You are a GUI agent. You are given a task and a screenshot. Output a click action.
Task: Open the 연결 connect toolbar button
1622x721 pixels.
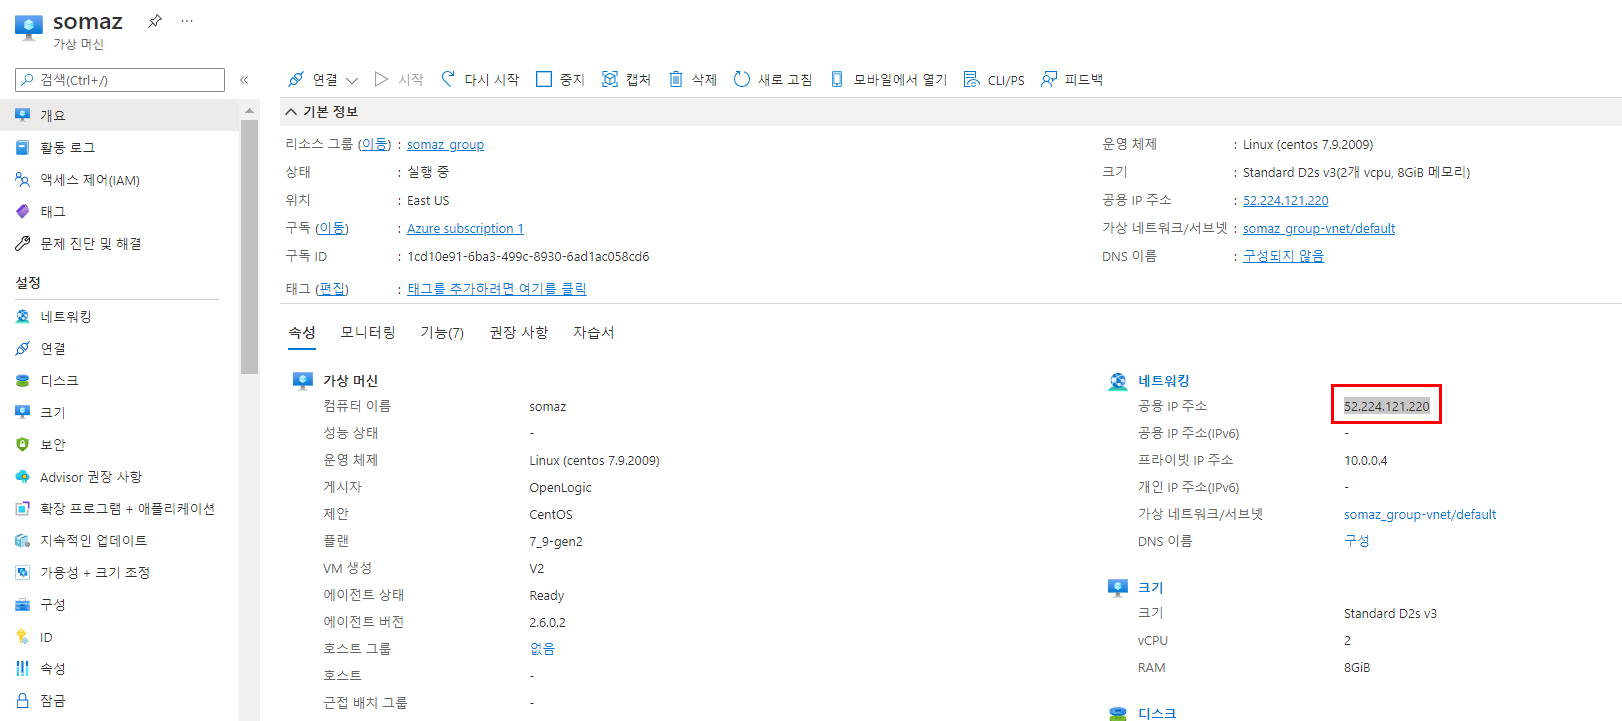pos(313,79)
